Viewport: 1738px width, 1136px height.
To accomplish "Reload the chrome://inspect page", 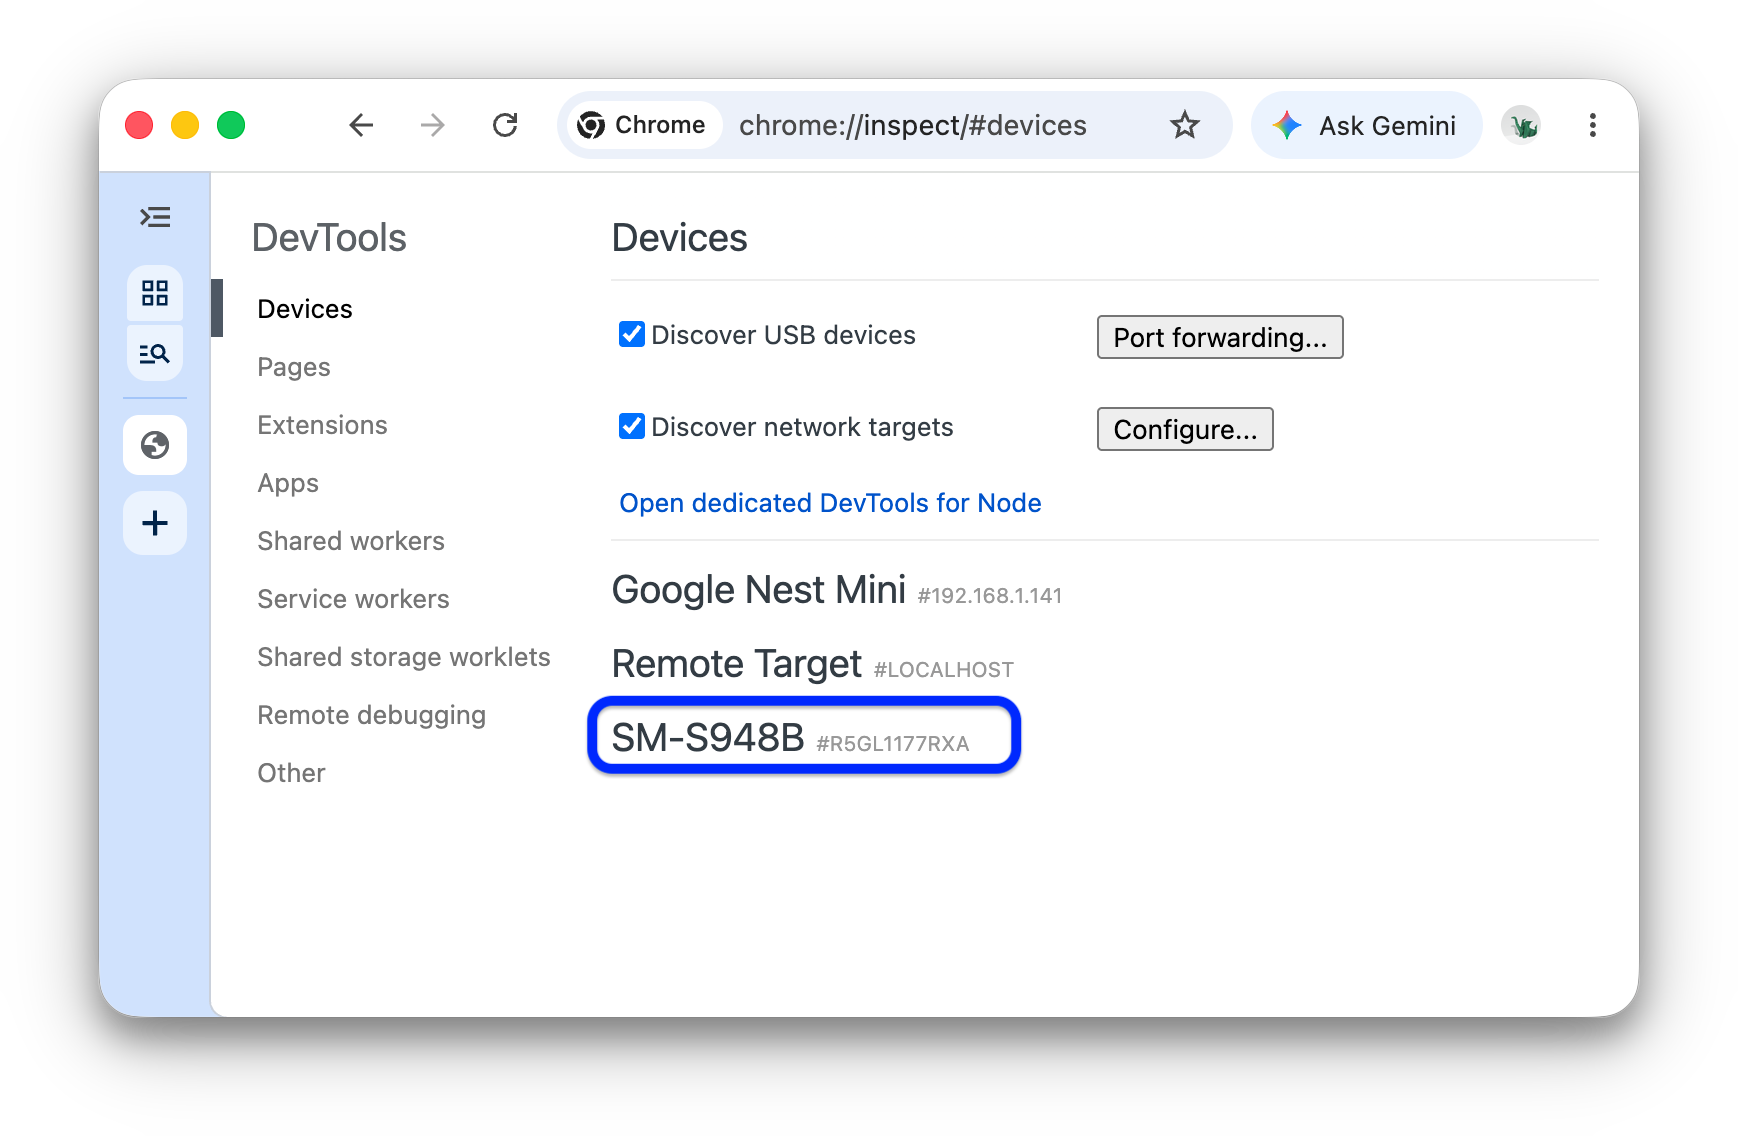I will coord(505,125).
